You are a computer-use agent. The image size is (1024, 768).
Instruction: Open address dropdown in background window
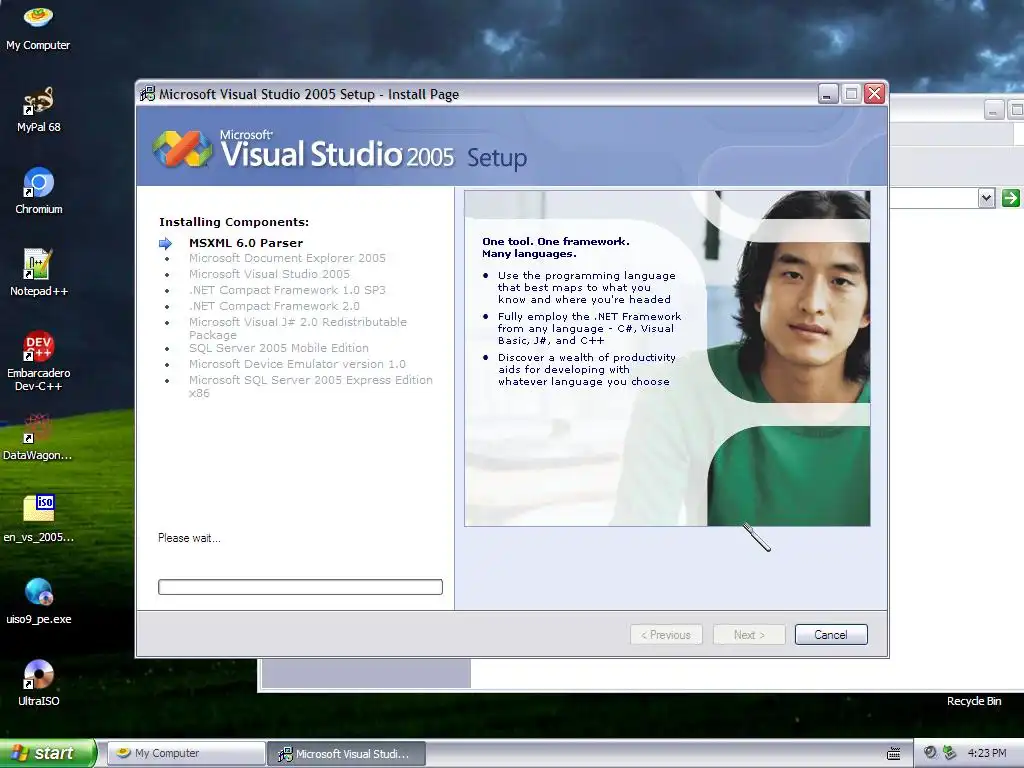click(x=986, y=197)
